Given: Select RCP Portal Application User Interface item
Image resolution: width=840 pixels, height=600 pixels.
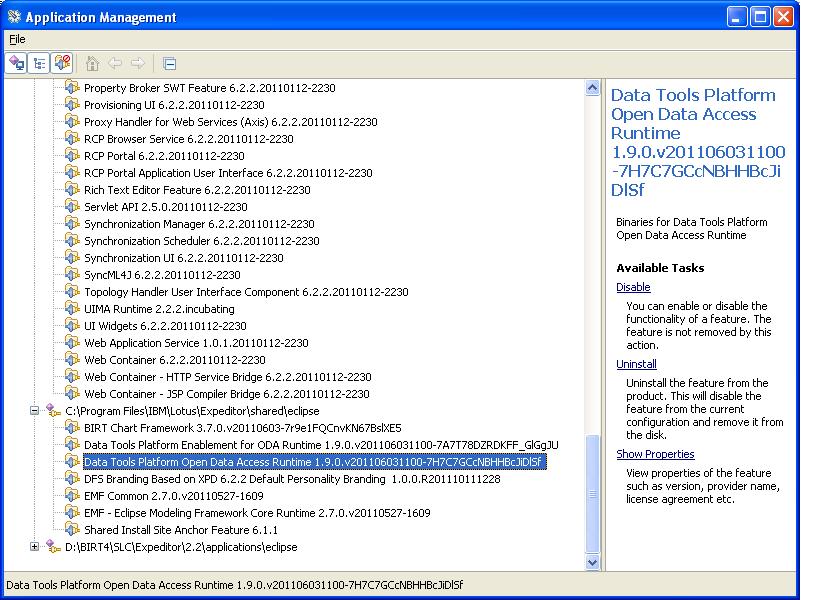Looking at the screenshot, I should tap(228, 173).
